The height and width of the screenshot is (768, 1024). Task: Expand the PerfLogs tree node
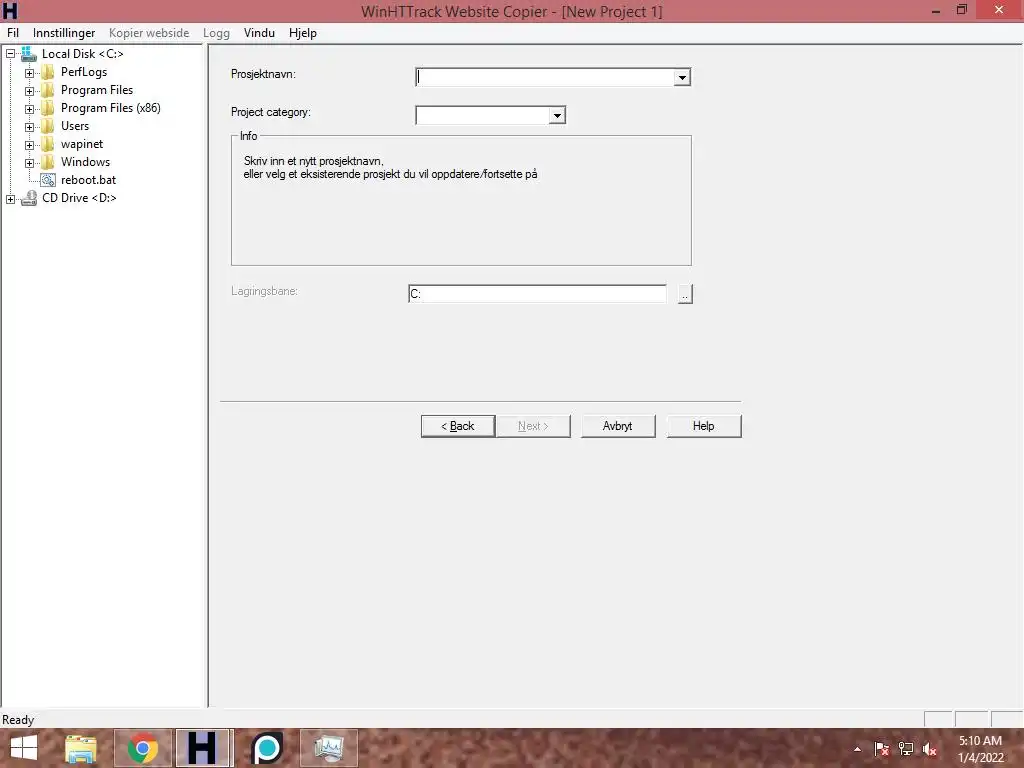point(29,73)
